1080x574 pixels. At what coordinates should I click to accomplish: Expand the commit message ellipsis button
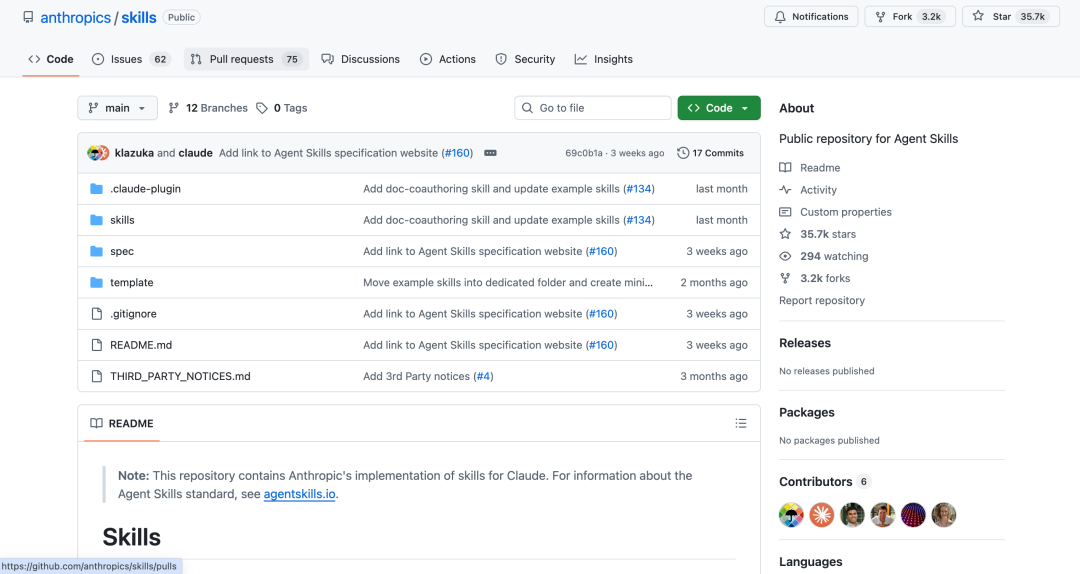coord(490,153)
